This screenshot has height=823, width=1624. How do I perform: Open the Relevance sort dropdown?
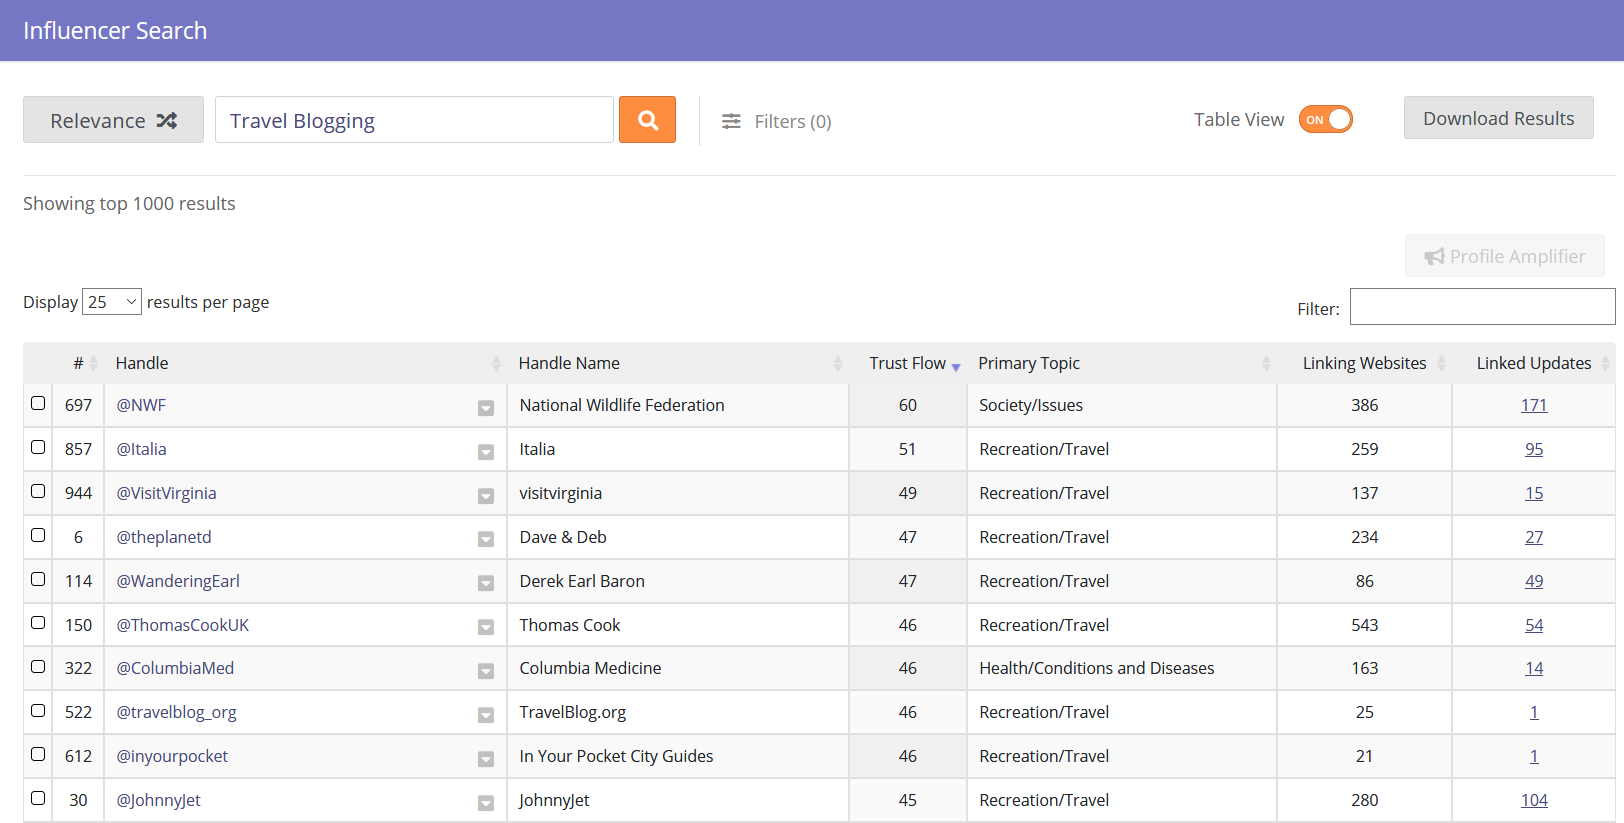[113, 120]
